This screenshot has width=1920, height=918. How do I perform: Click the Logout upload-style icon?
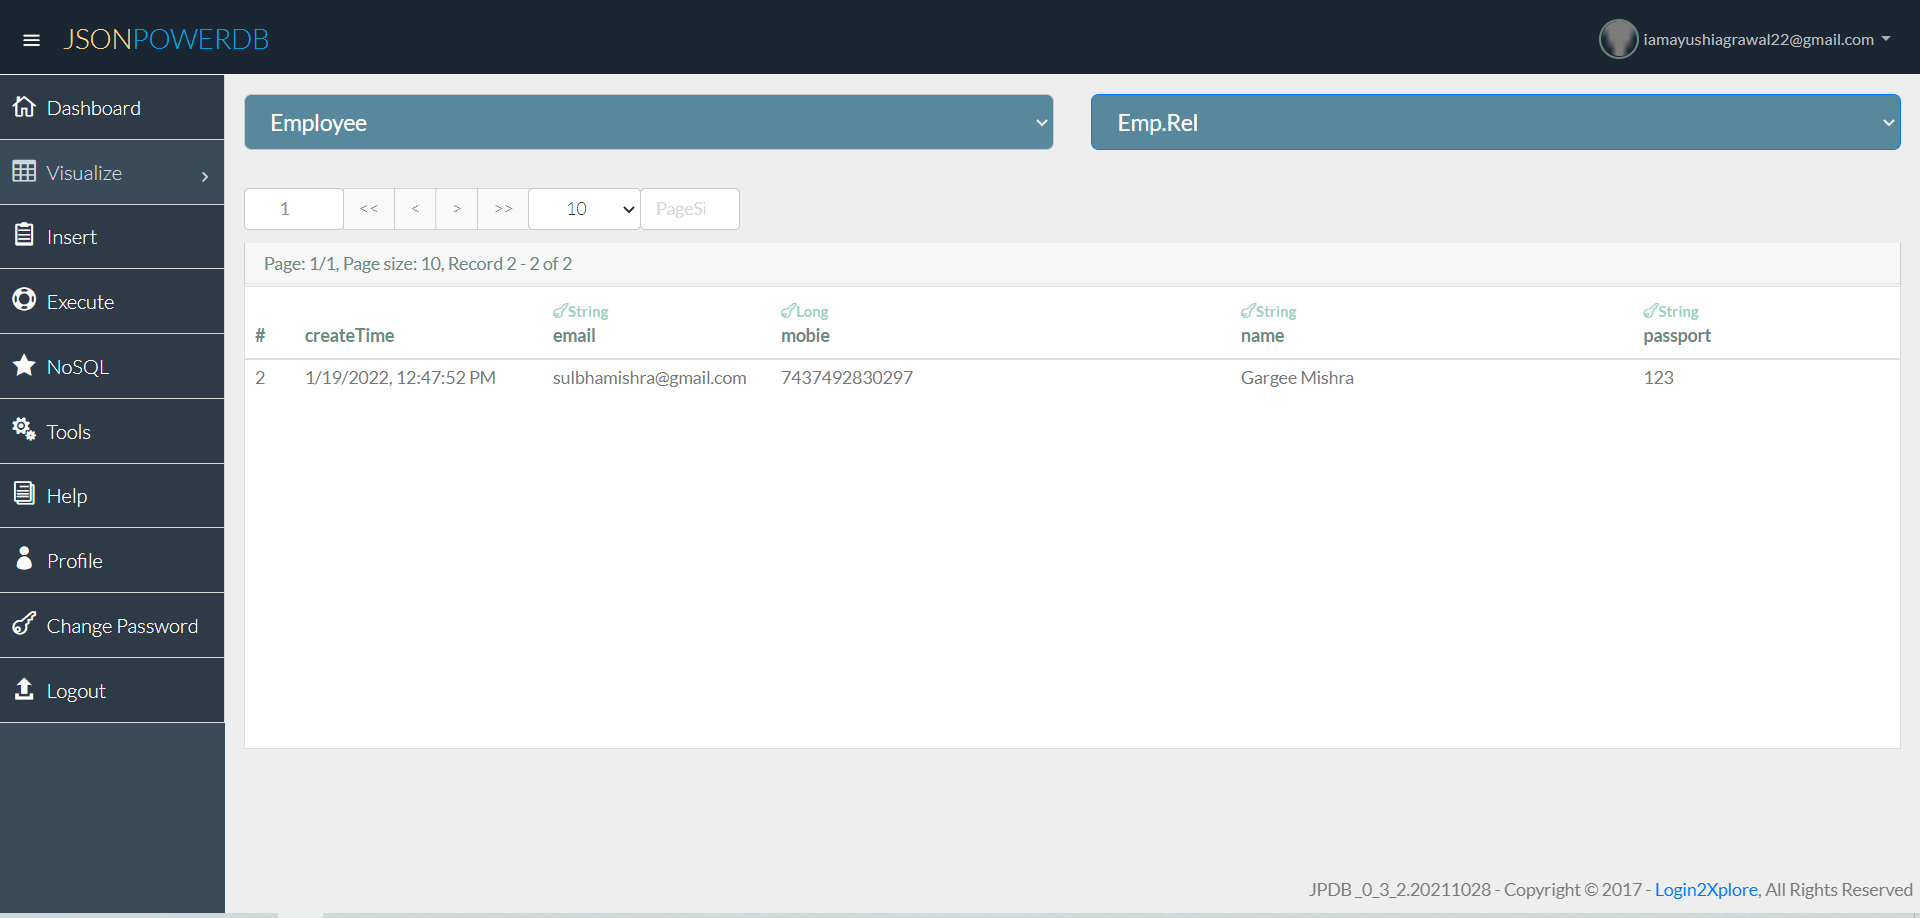24,690
